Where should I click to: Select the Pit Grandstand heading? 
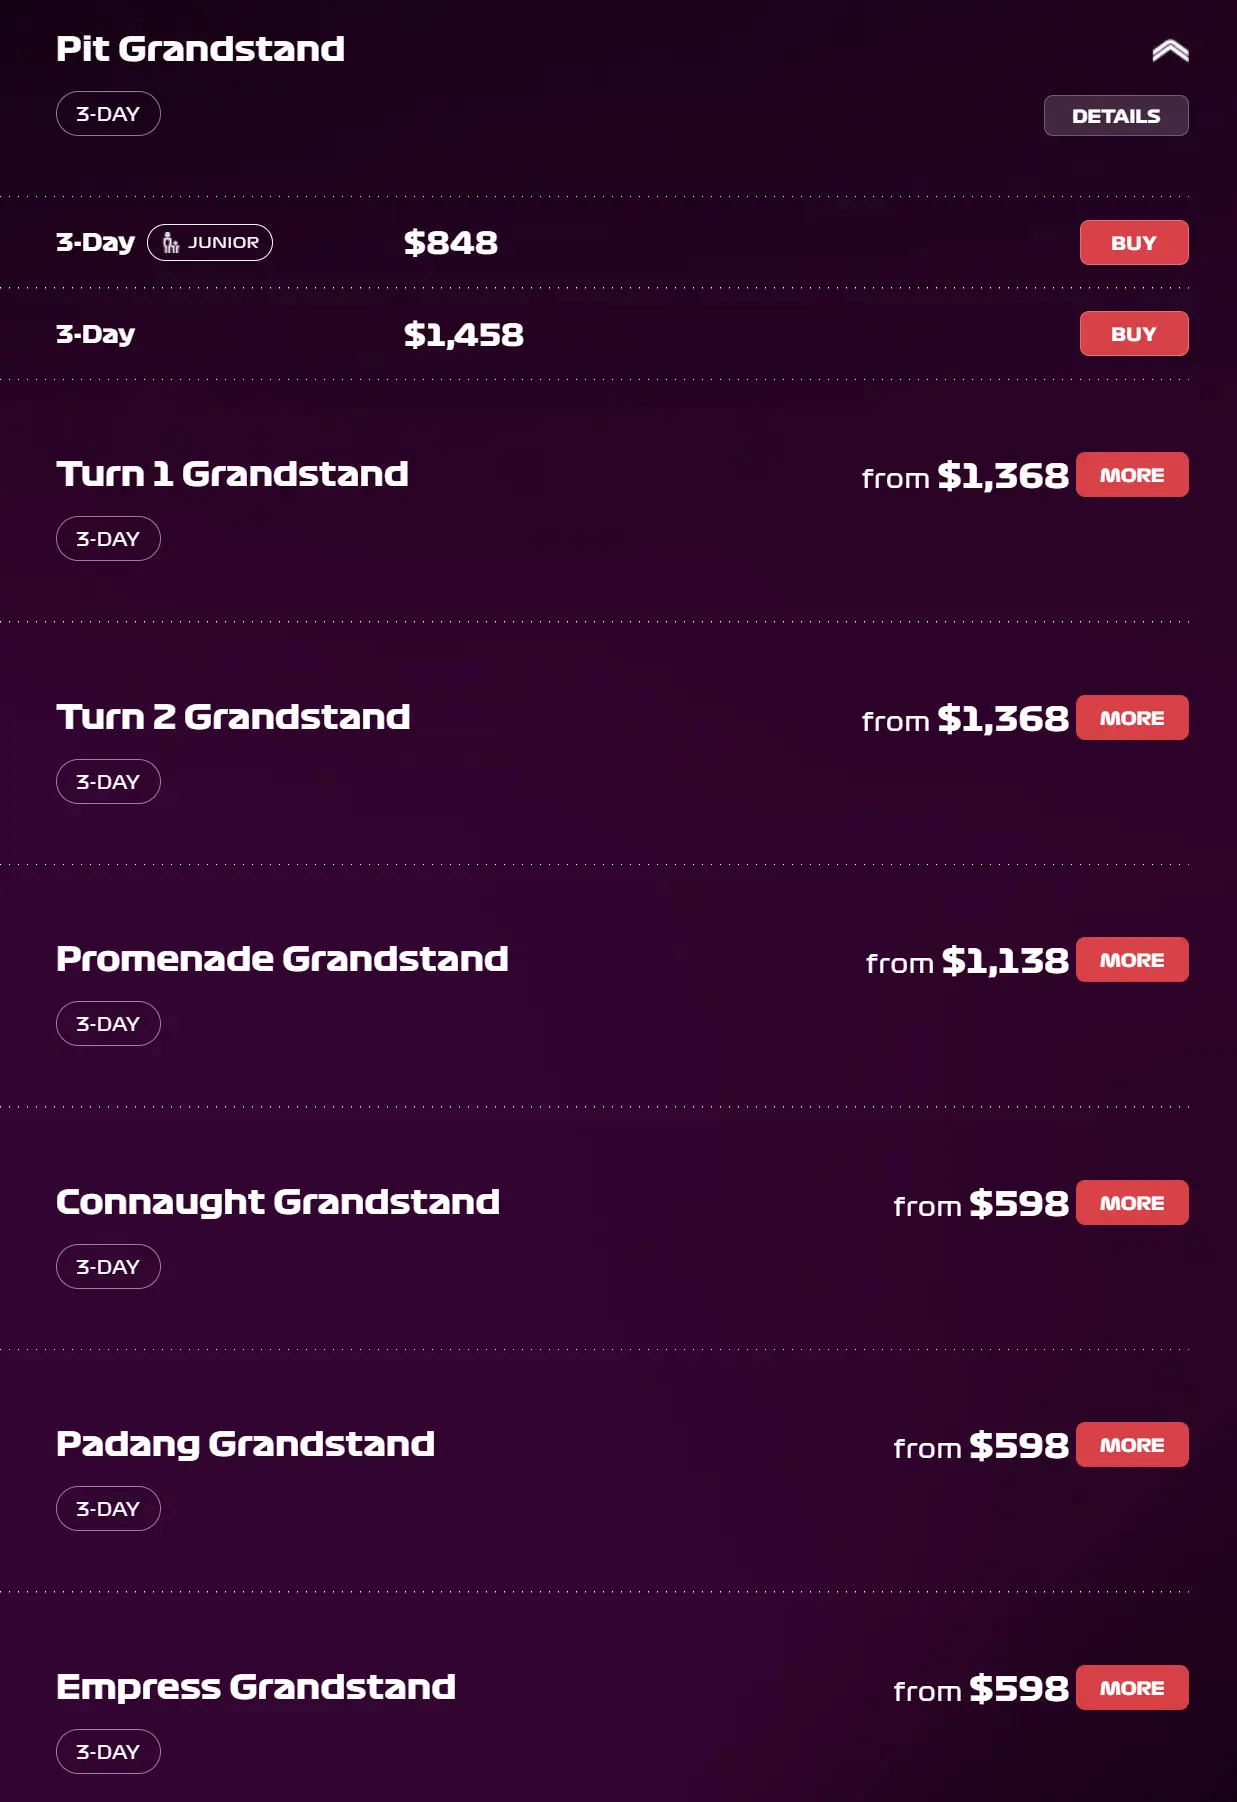pyautogui.click(x=200, y=49)
